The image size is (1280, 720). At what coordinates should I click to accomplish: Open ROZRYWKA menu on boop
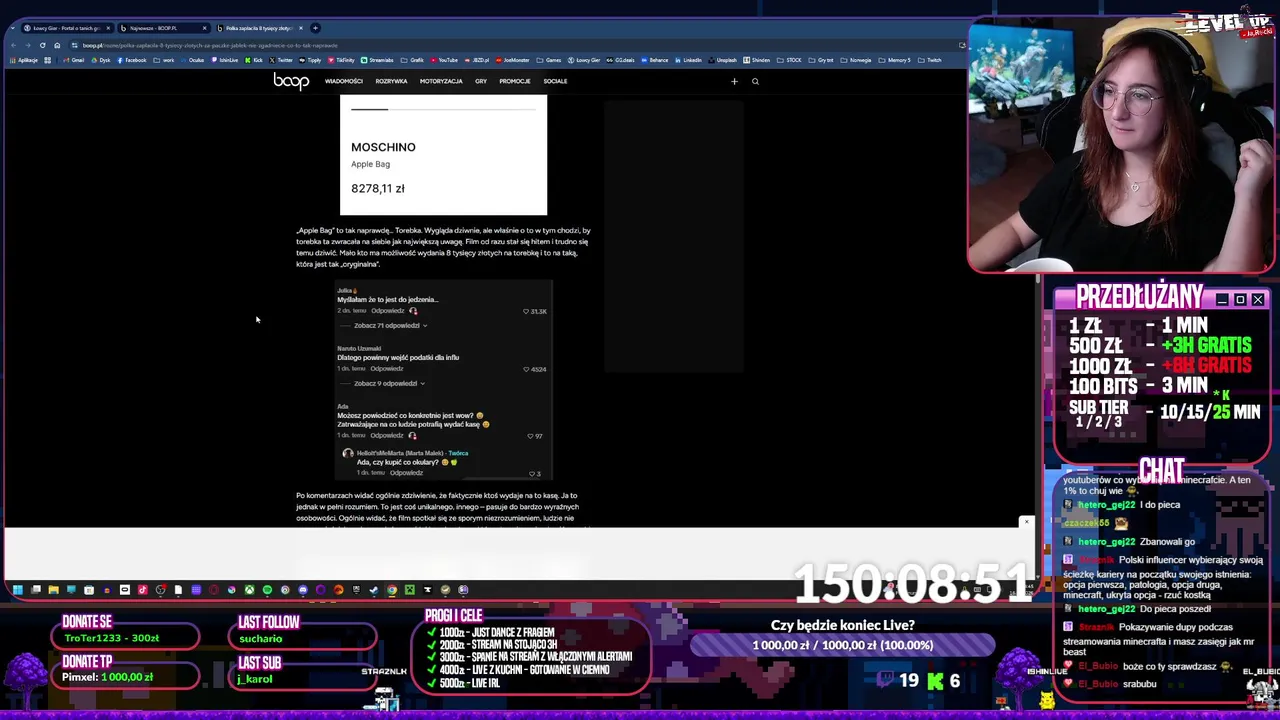pos(391,81)
